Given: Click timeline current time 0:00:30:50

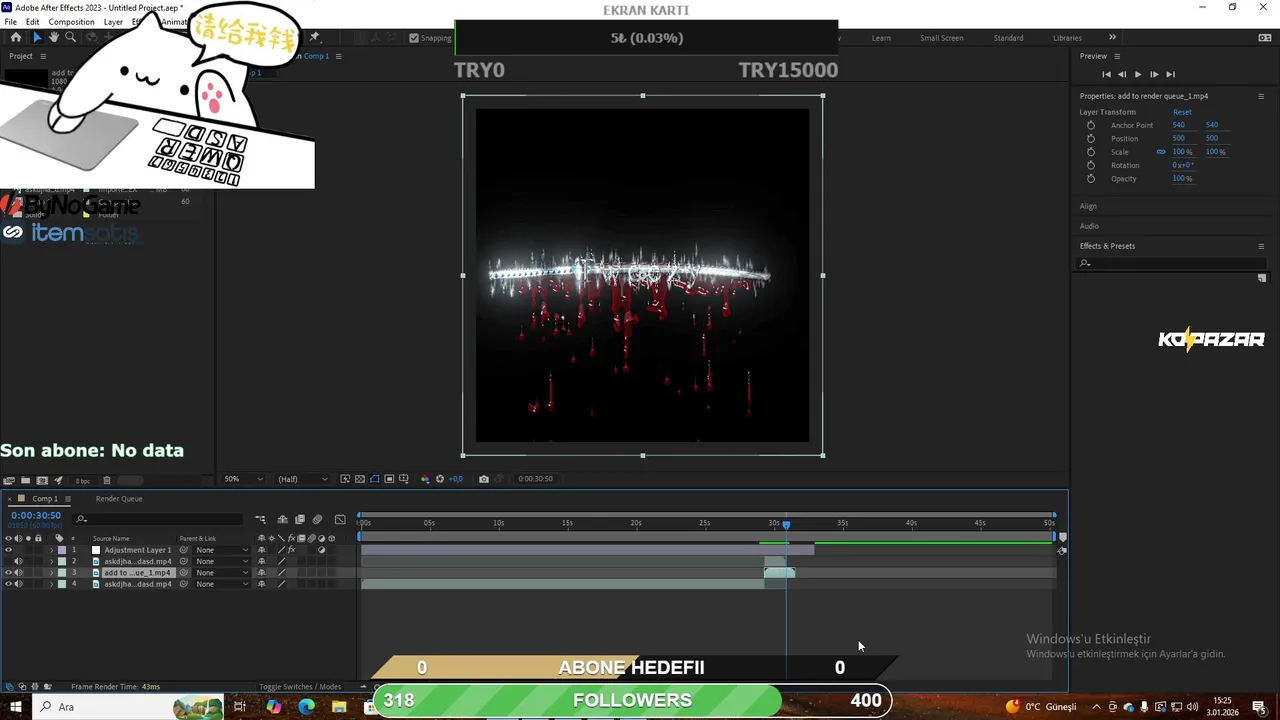Looking at the screenshot, I should (36, 515).
